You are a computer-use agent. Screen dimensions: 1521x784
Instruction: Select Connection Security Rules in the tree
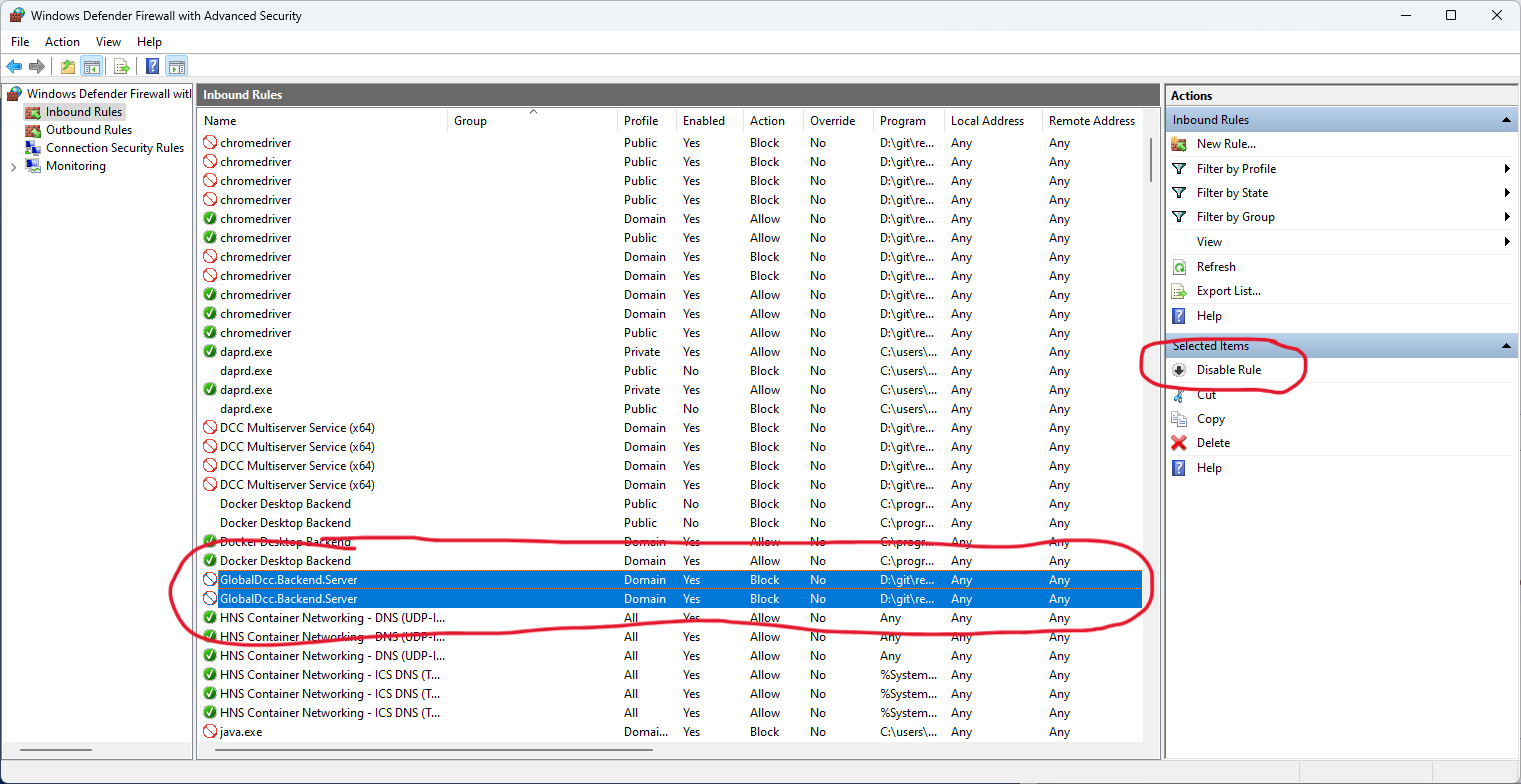[x=105, y=148]
